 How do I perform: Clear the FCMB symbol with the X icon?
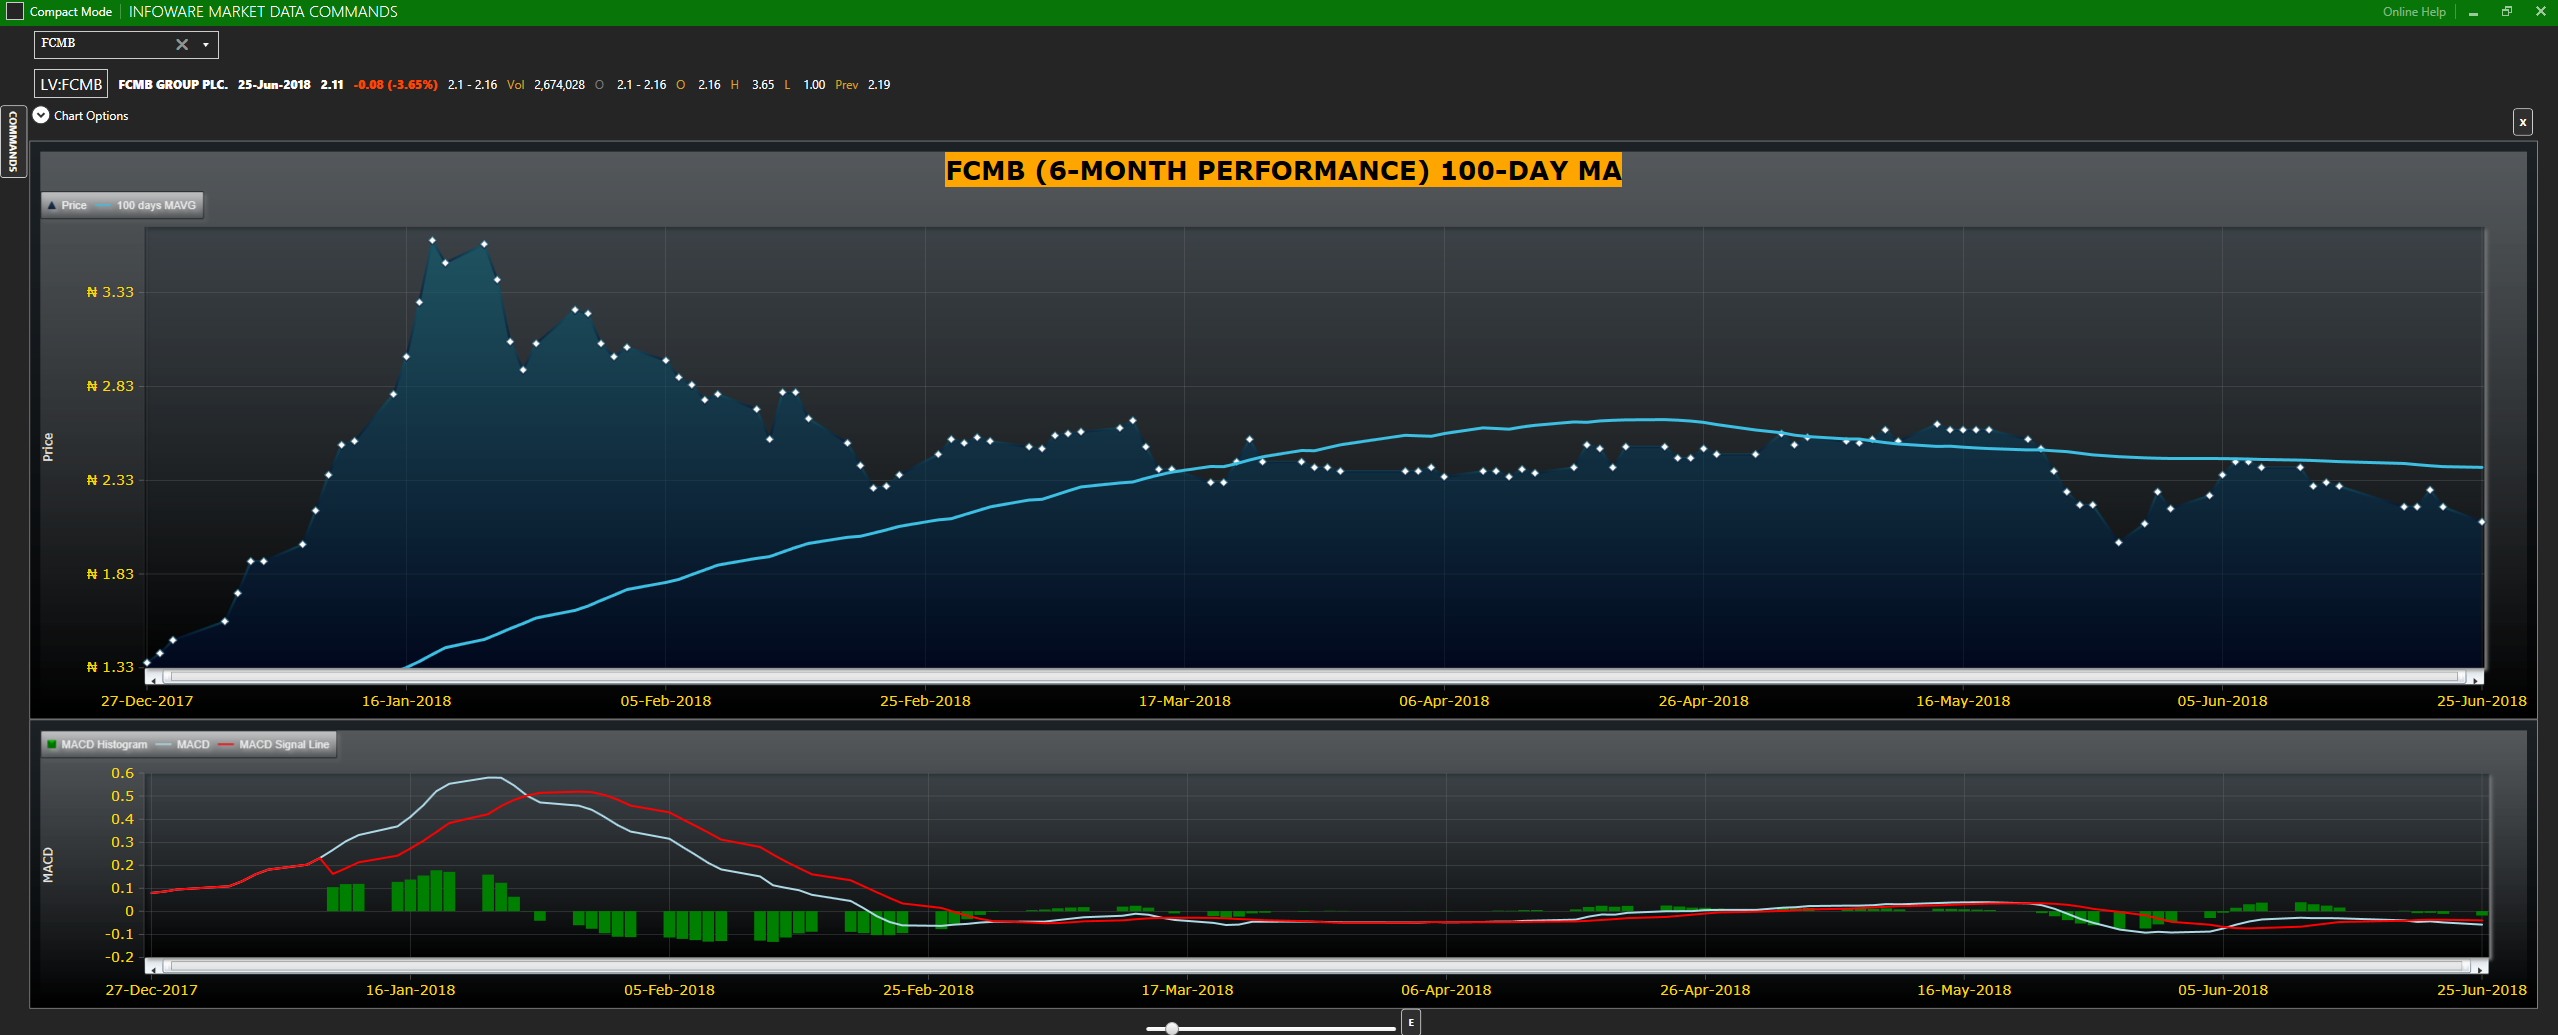tap(182, 44)
